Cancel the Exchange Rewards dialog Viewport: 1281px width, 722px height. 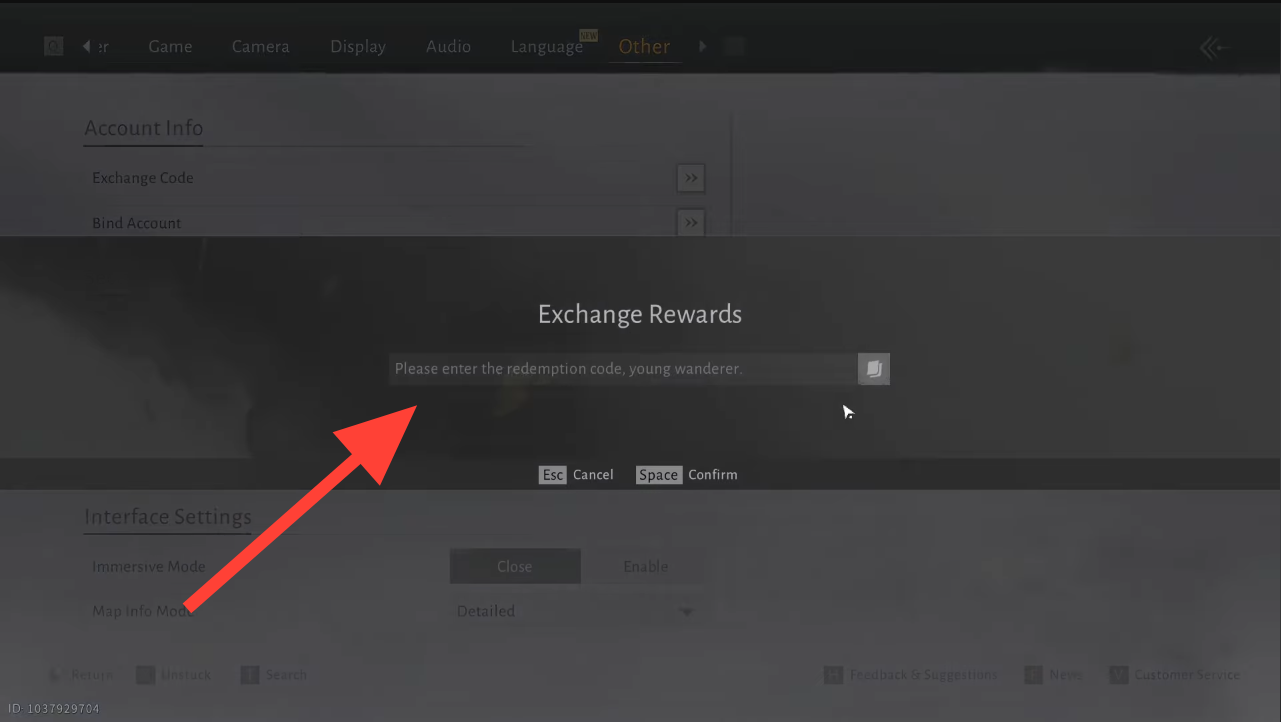click(577, 475)
